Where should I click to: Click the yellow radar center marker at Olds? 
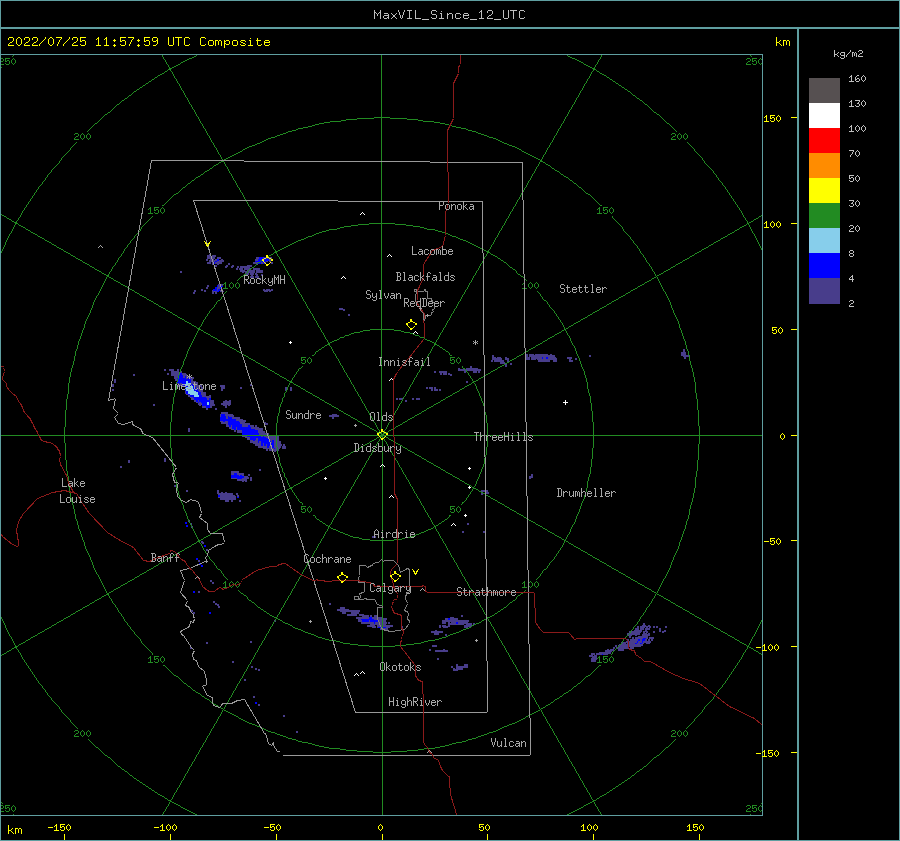[x=382, y=435]
